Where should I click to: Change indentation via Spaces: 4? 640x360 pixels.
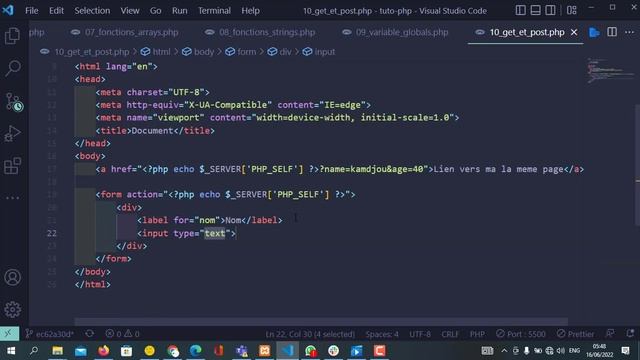tap(382, 334)
